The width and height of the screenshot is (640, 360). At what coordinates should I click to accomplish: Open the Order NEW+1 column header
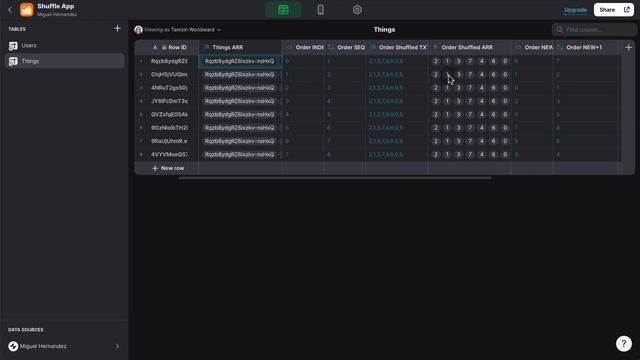[x=585, y=47]
